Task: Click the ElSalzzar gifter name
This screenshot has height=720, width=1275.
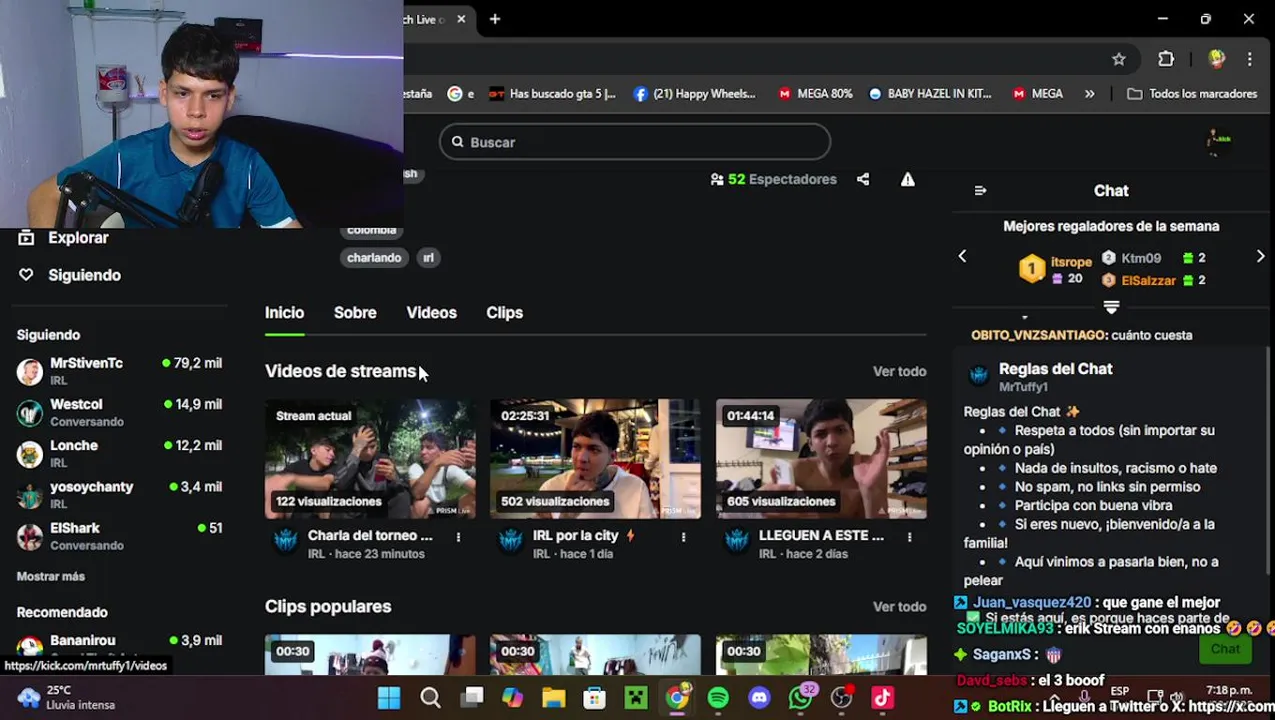Action: (x=1148, y=281)
